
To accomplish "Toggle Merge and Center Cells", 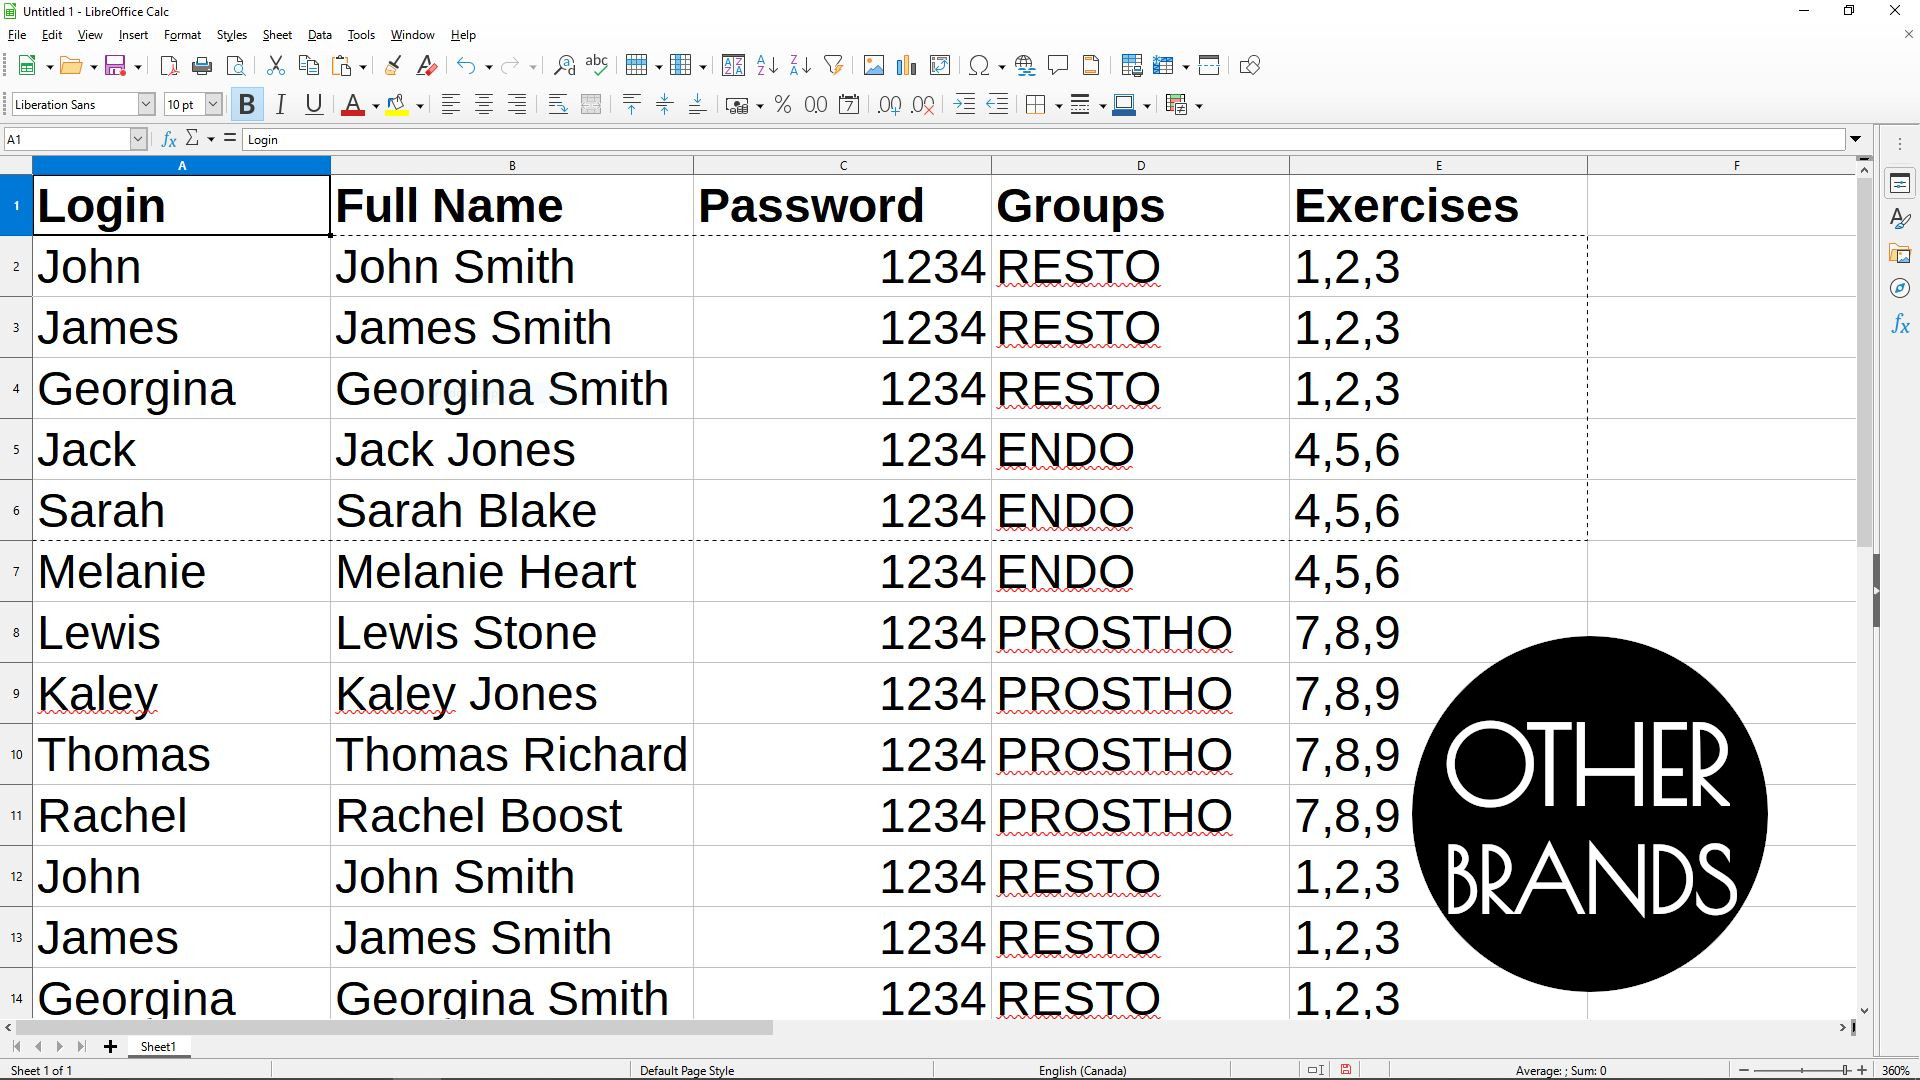I will [591, 105].
